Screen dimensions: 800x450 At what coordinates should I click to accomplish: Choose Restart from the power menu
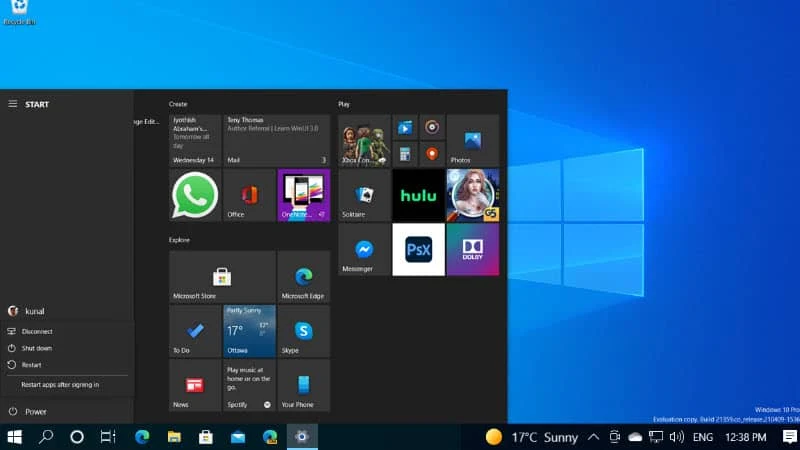coord(66,365)
